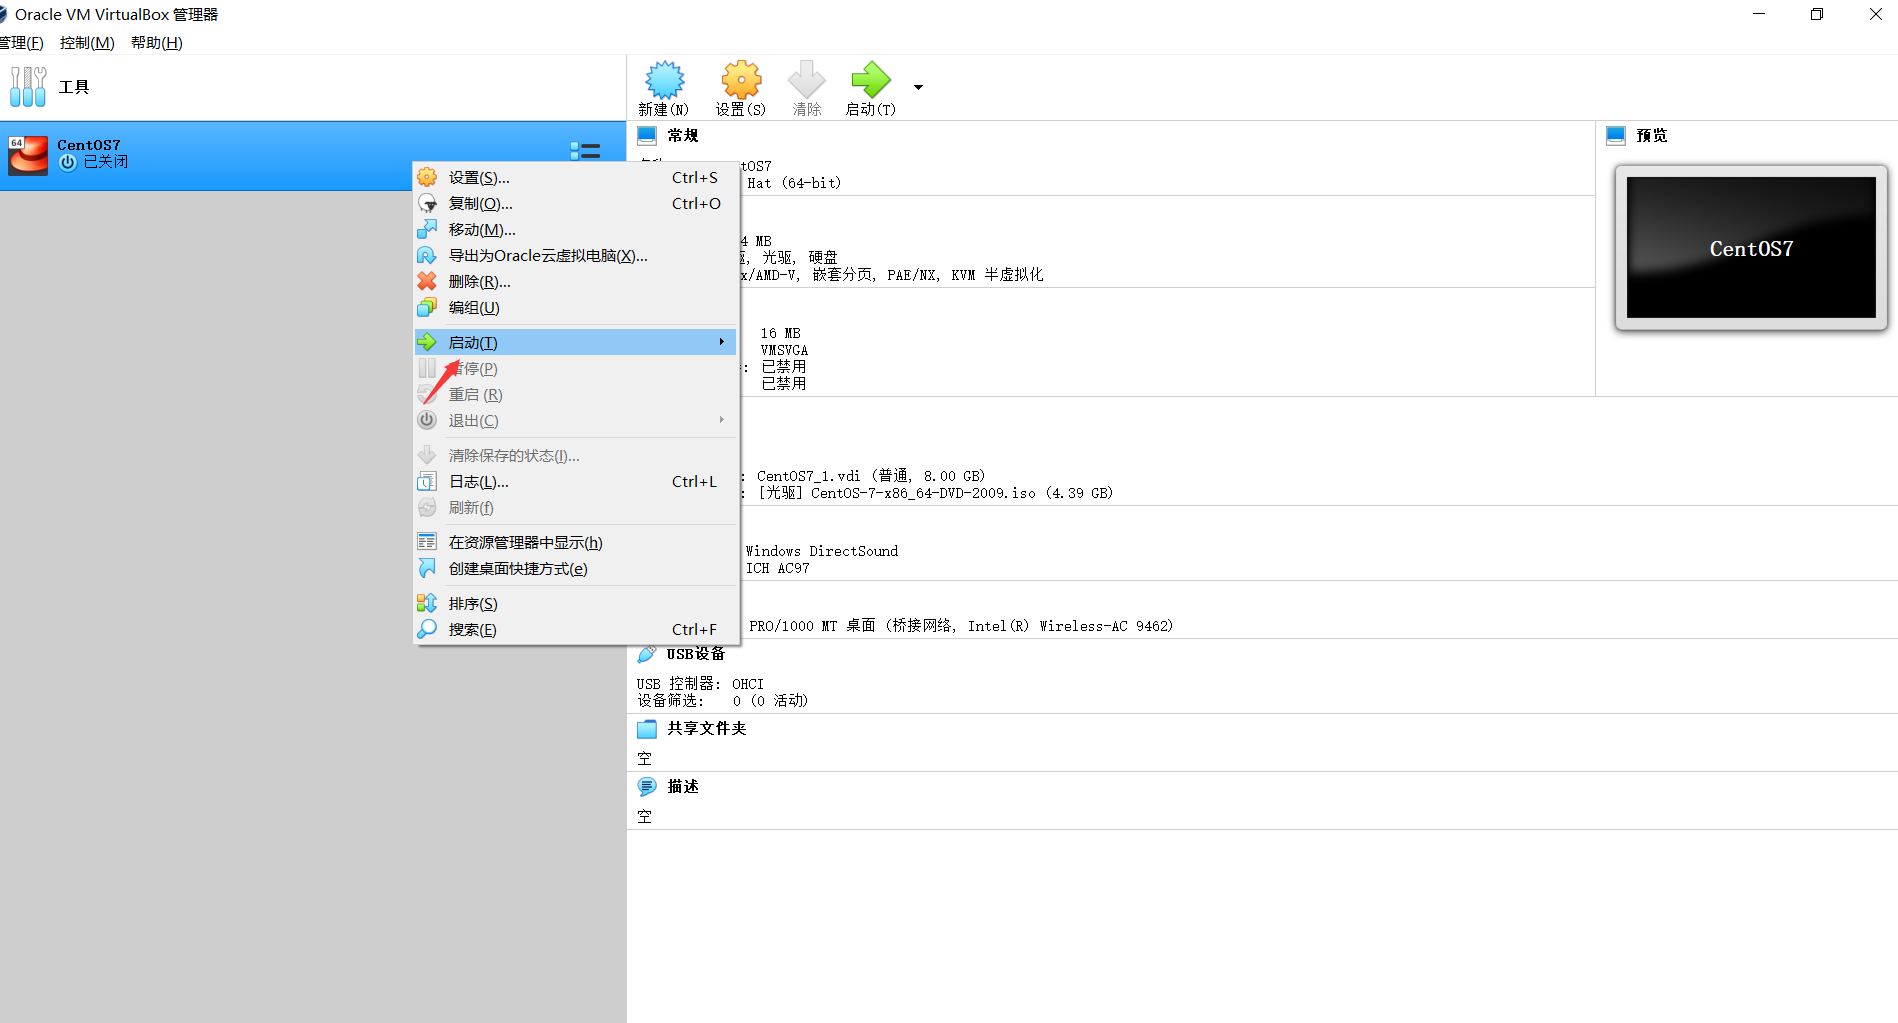Viewport: 1898px width, 1023px height.
Task: Choose Settings (设置) in the context menu
Action: tap(577, 178)
